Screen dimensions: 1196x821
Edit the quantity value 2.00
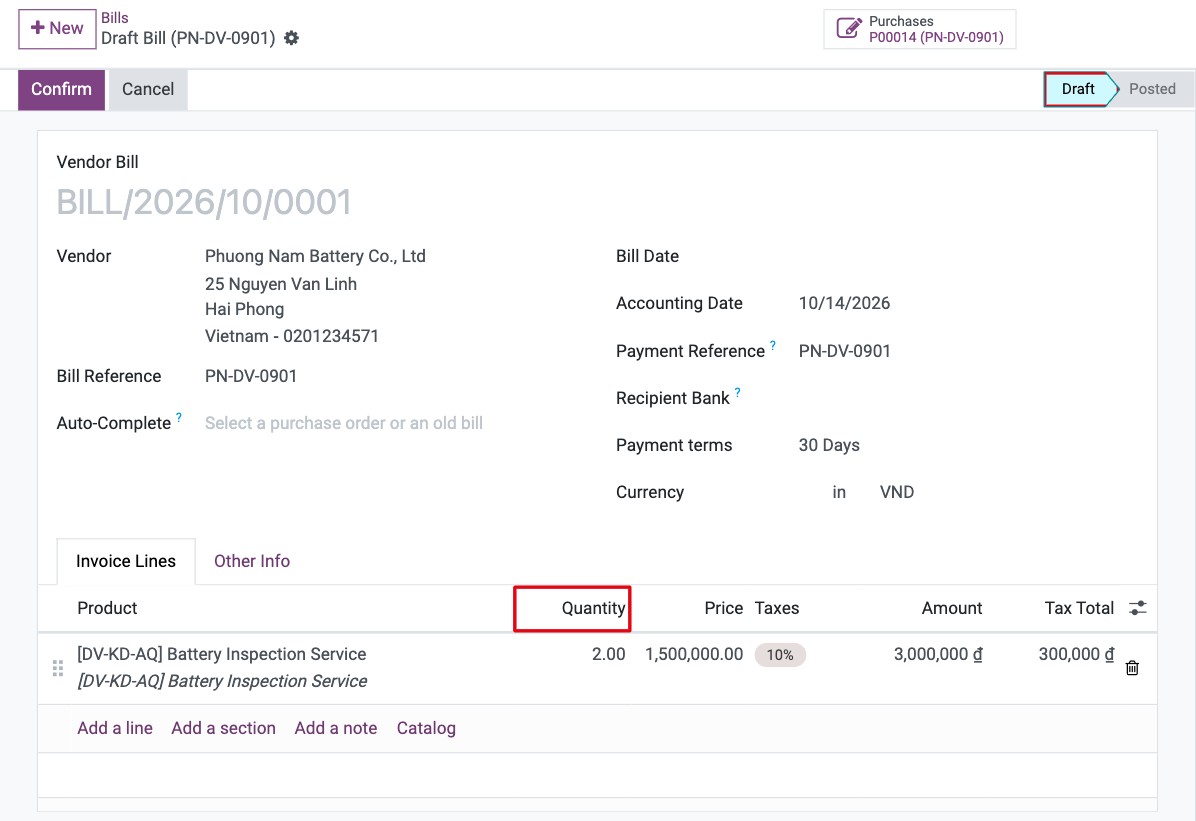[x=608, y=654]
